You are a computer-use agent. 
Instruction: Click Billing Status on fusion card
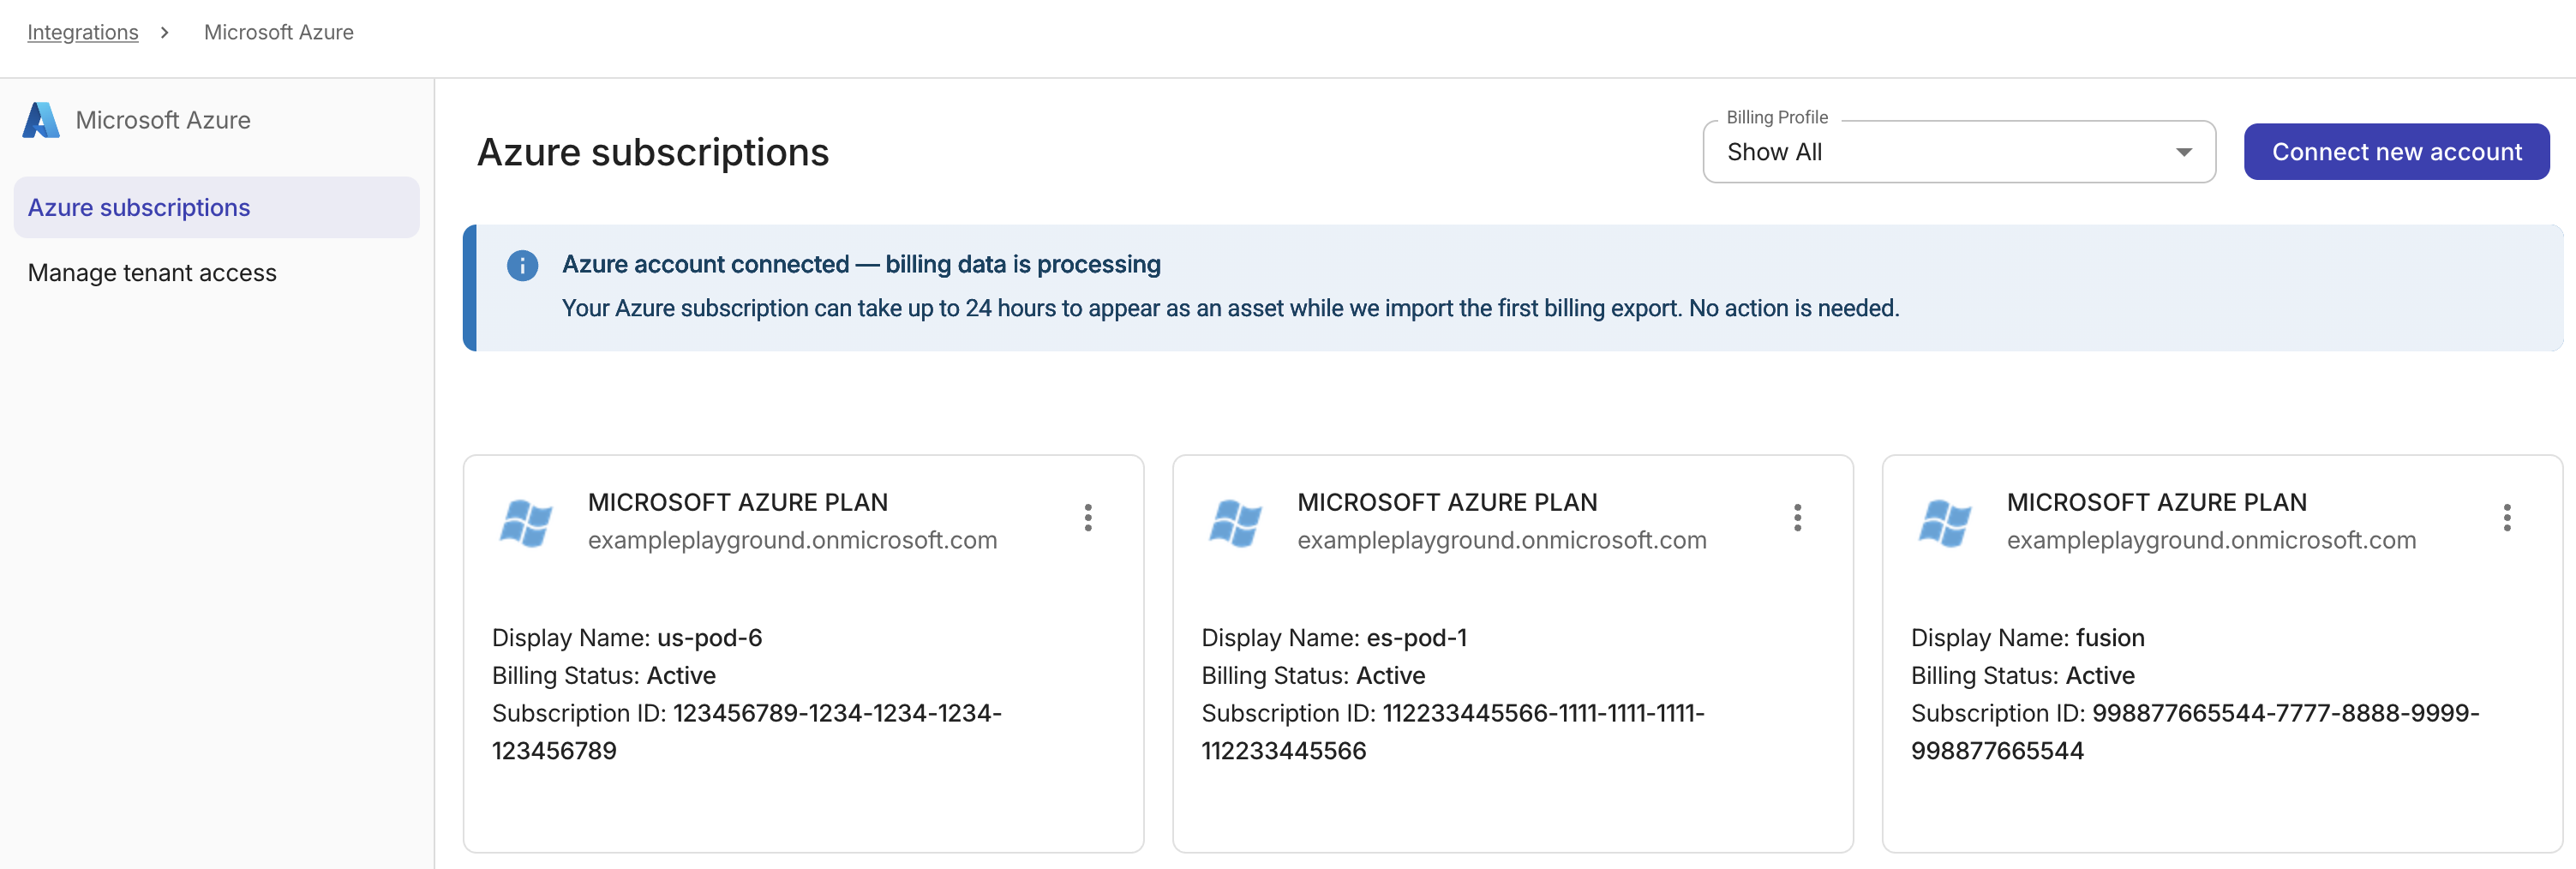coord(2022,676)
